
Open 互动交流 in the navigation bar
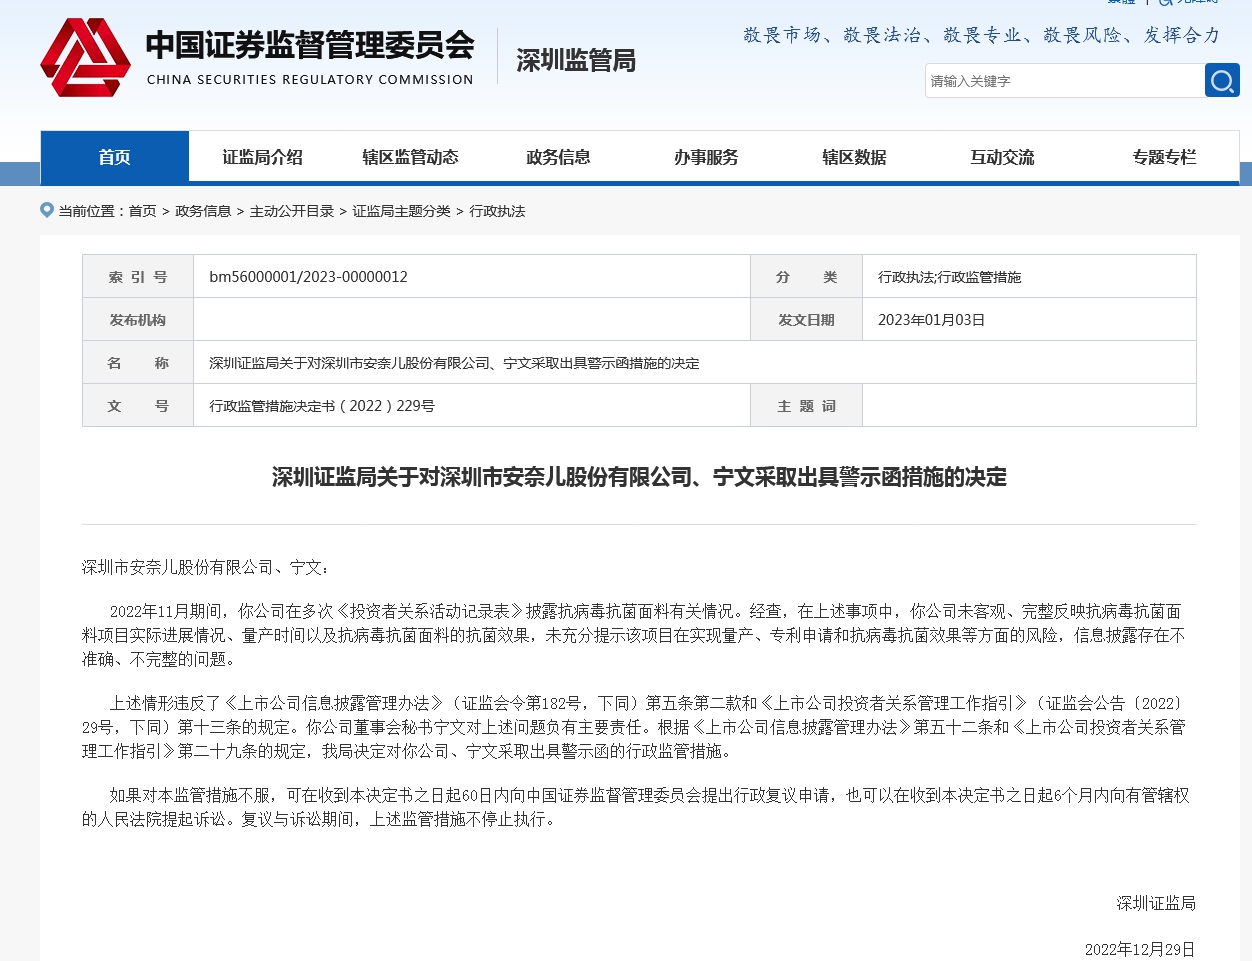(1002, 157)
